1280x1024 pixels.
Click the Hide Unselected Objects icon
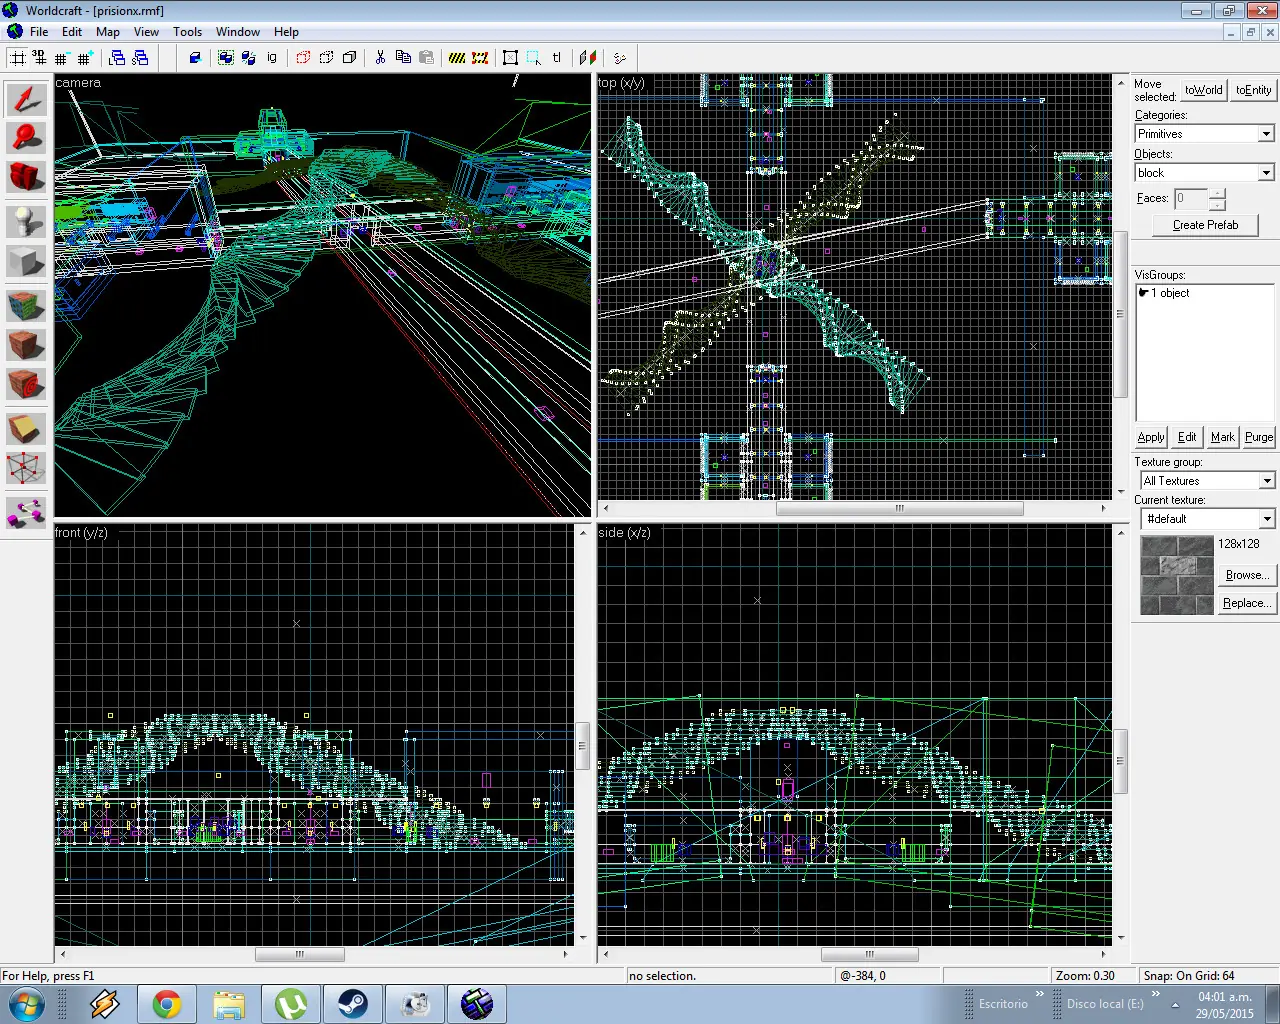[x=326, y=58]
